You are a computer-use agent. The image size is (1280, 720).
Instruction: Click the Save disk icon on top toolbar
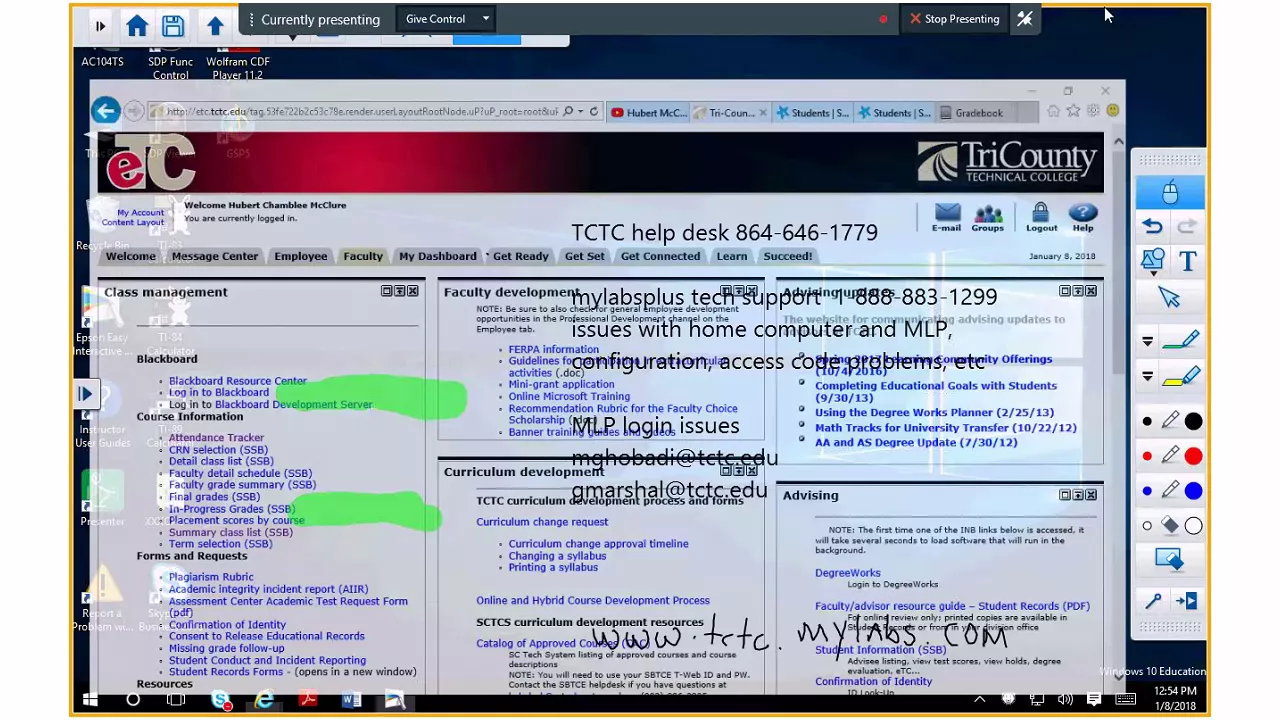pos(172,26)
